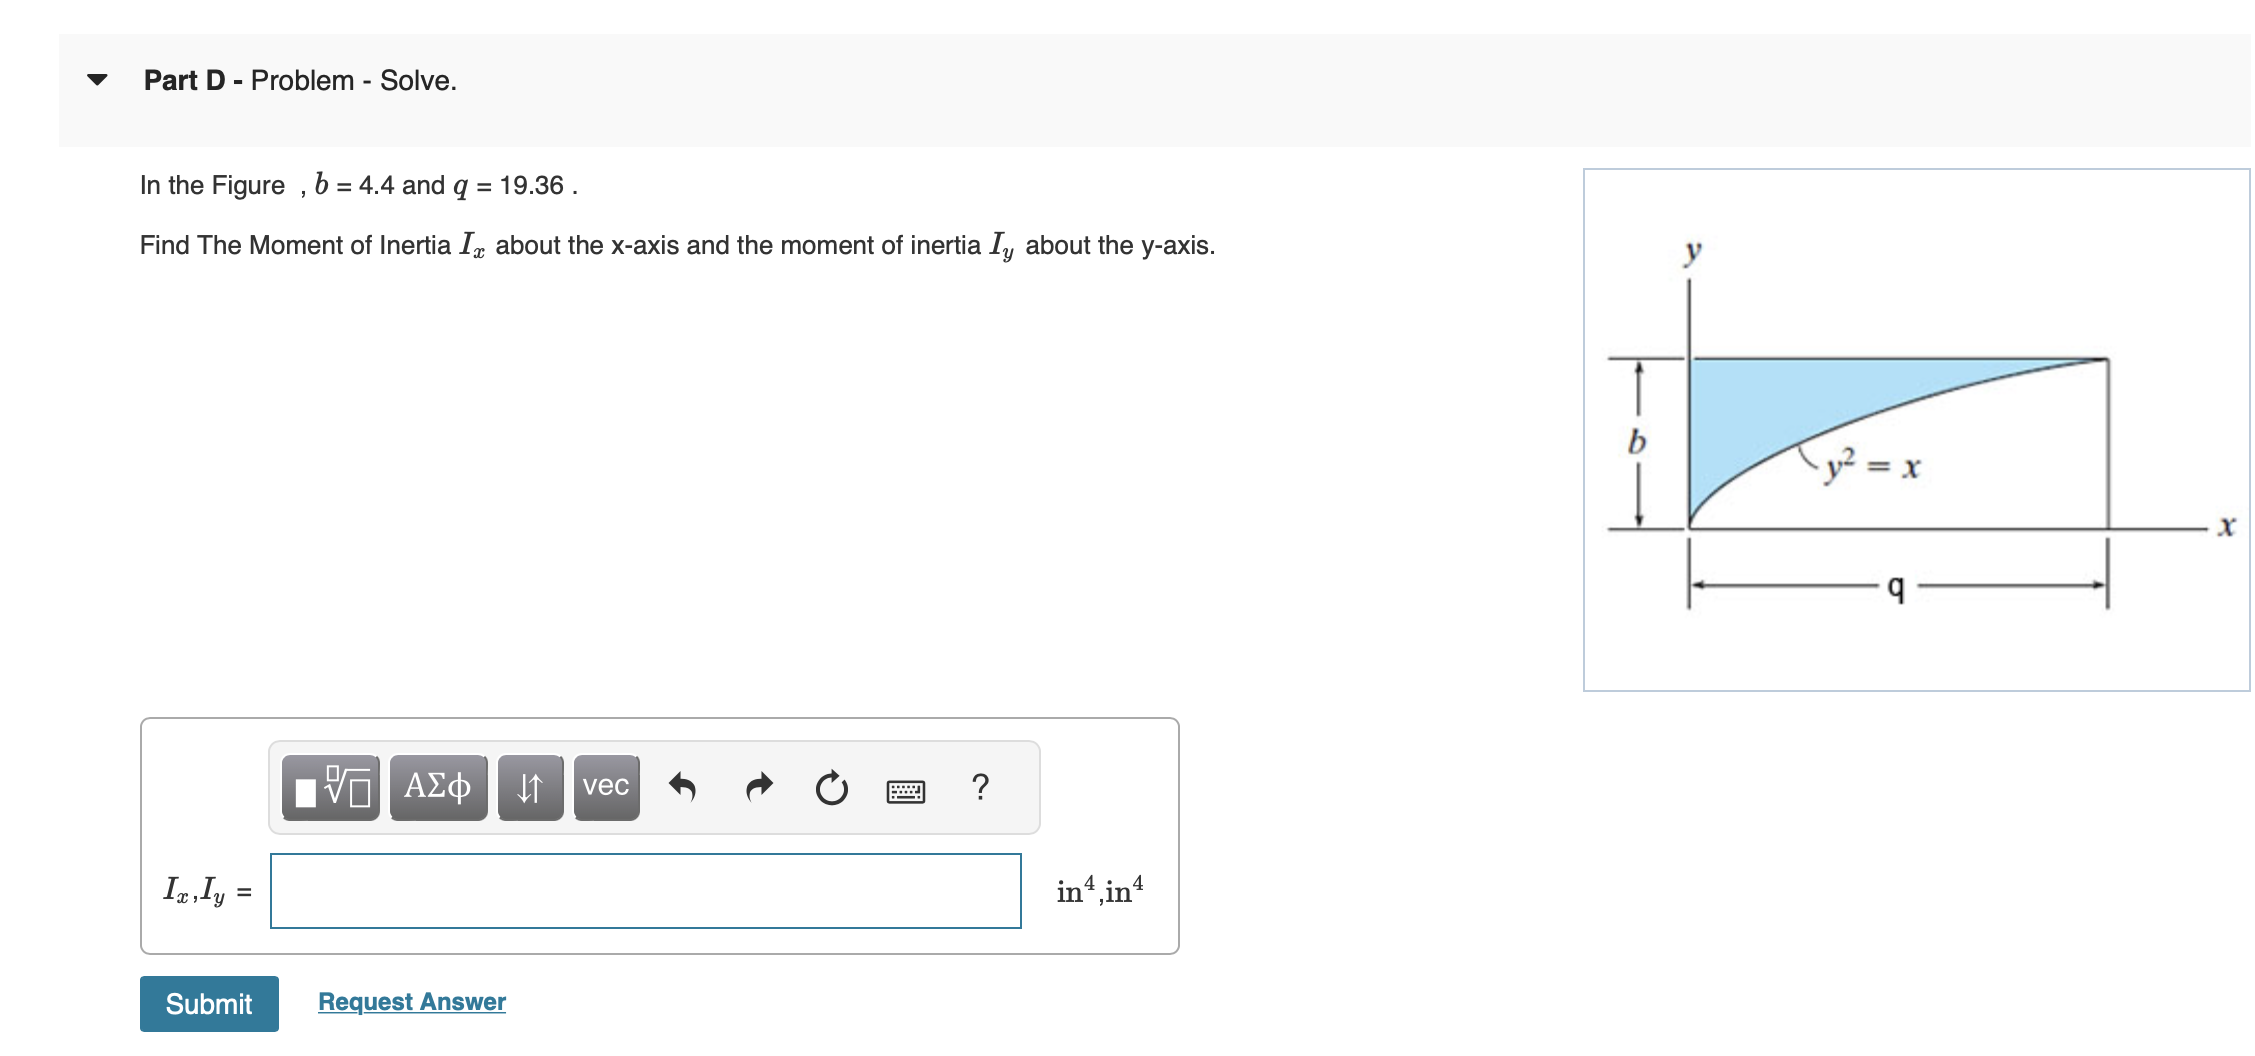Screen dimensions: 2255x1056
Task: Open the Request Answer link
Action: [409, 1001]
